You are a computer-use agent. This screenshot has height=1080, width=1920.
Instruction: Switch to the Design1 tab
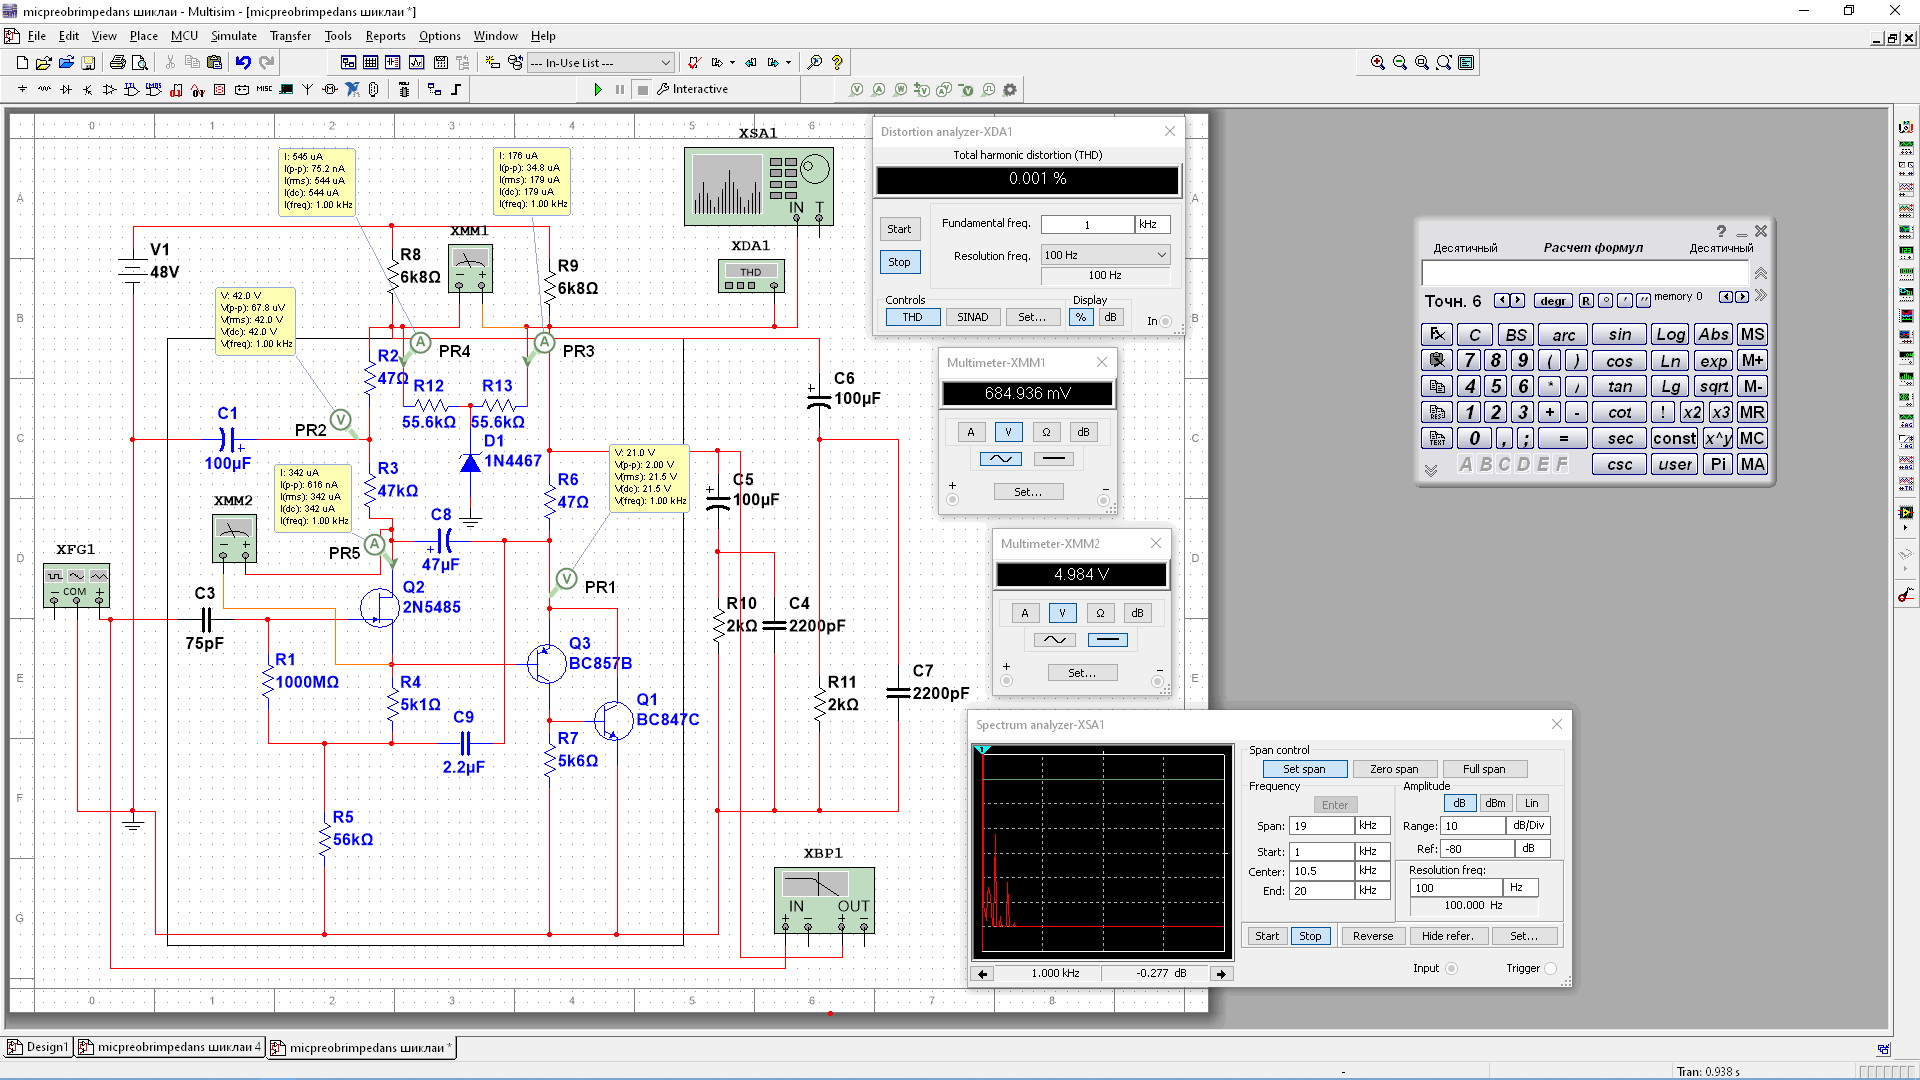pos(39,1047)
